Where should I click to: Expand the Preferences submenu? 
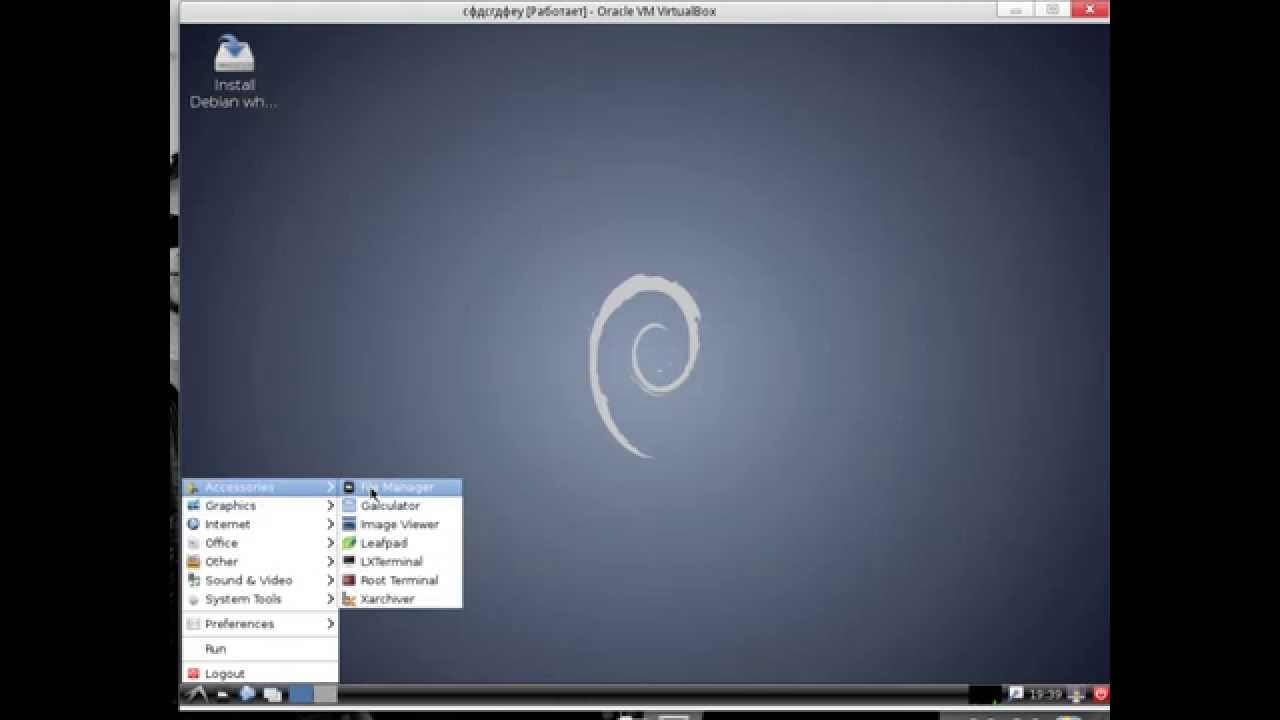260,624
